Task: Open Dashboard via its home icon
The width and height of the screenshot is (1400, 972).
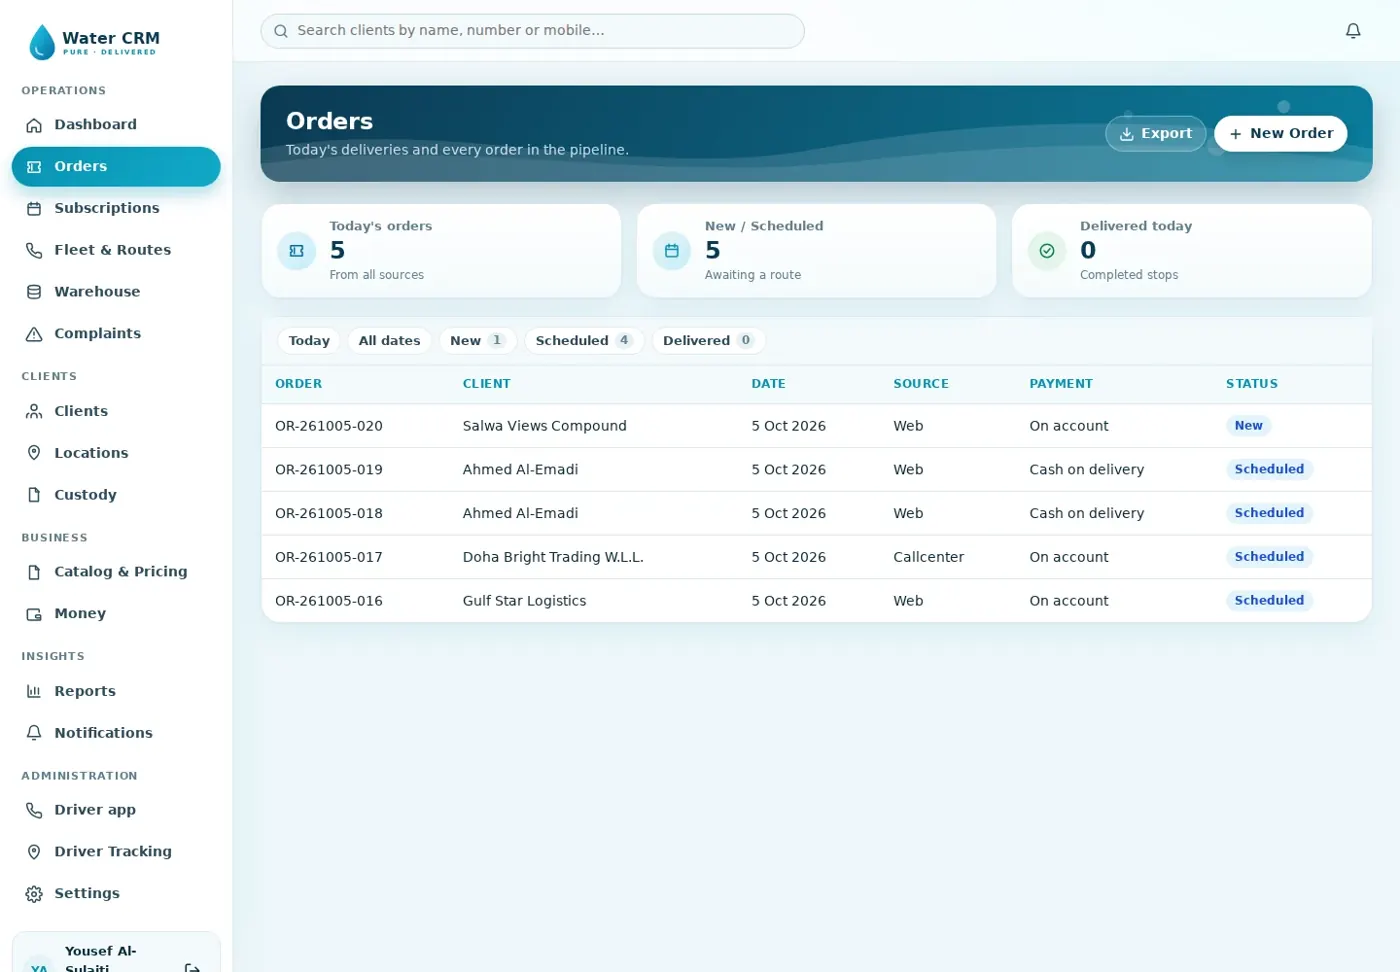Action: point(34,125)
